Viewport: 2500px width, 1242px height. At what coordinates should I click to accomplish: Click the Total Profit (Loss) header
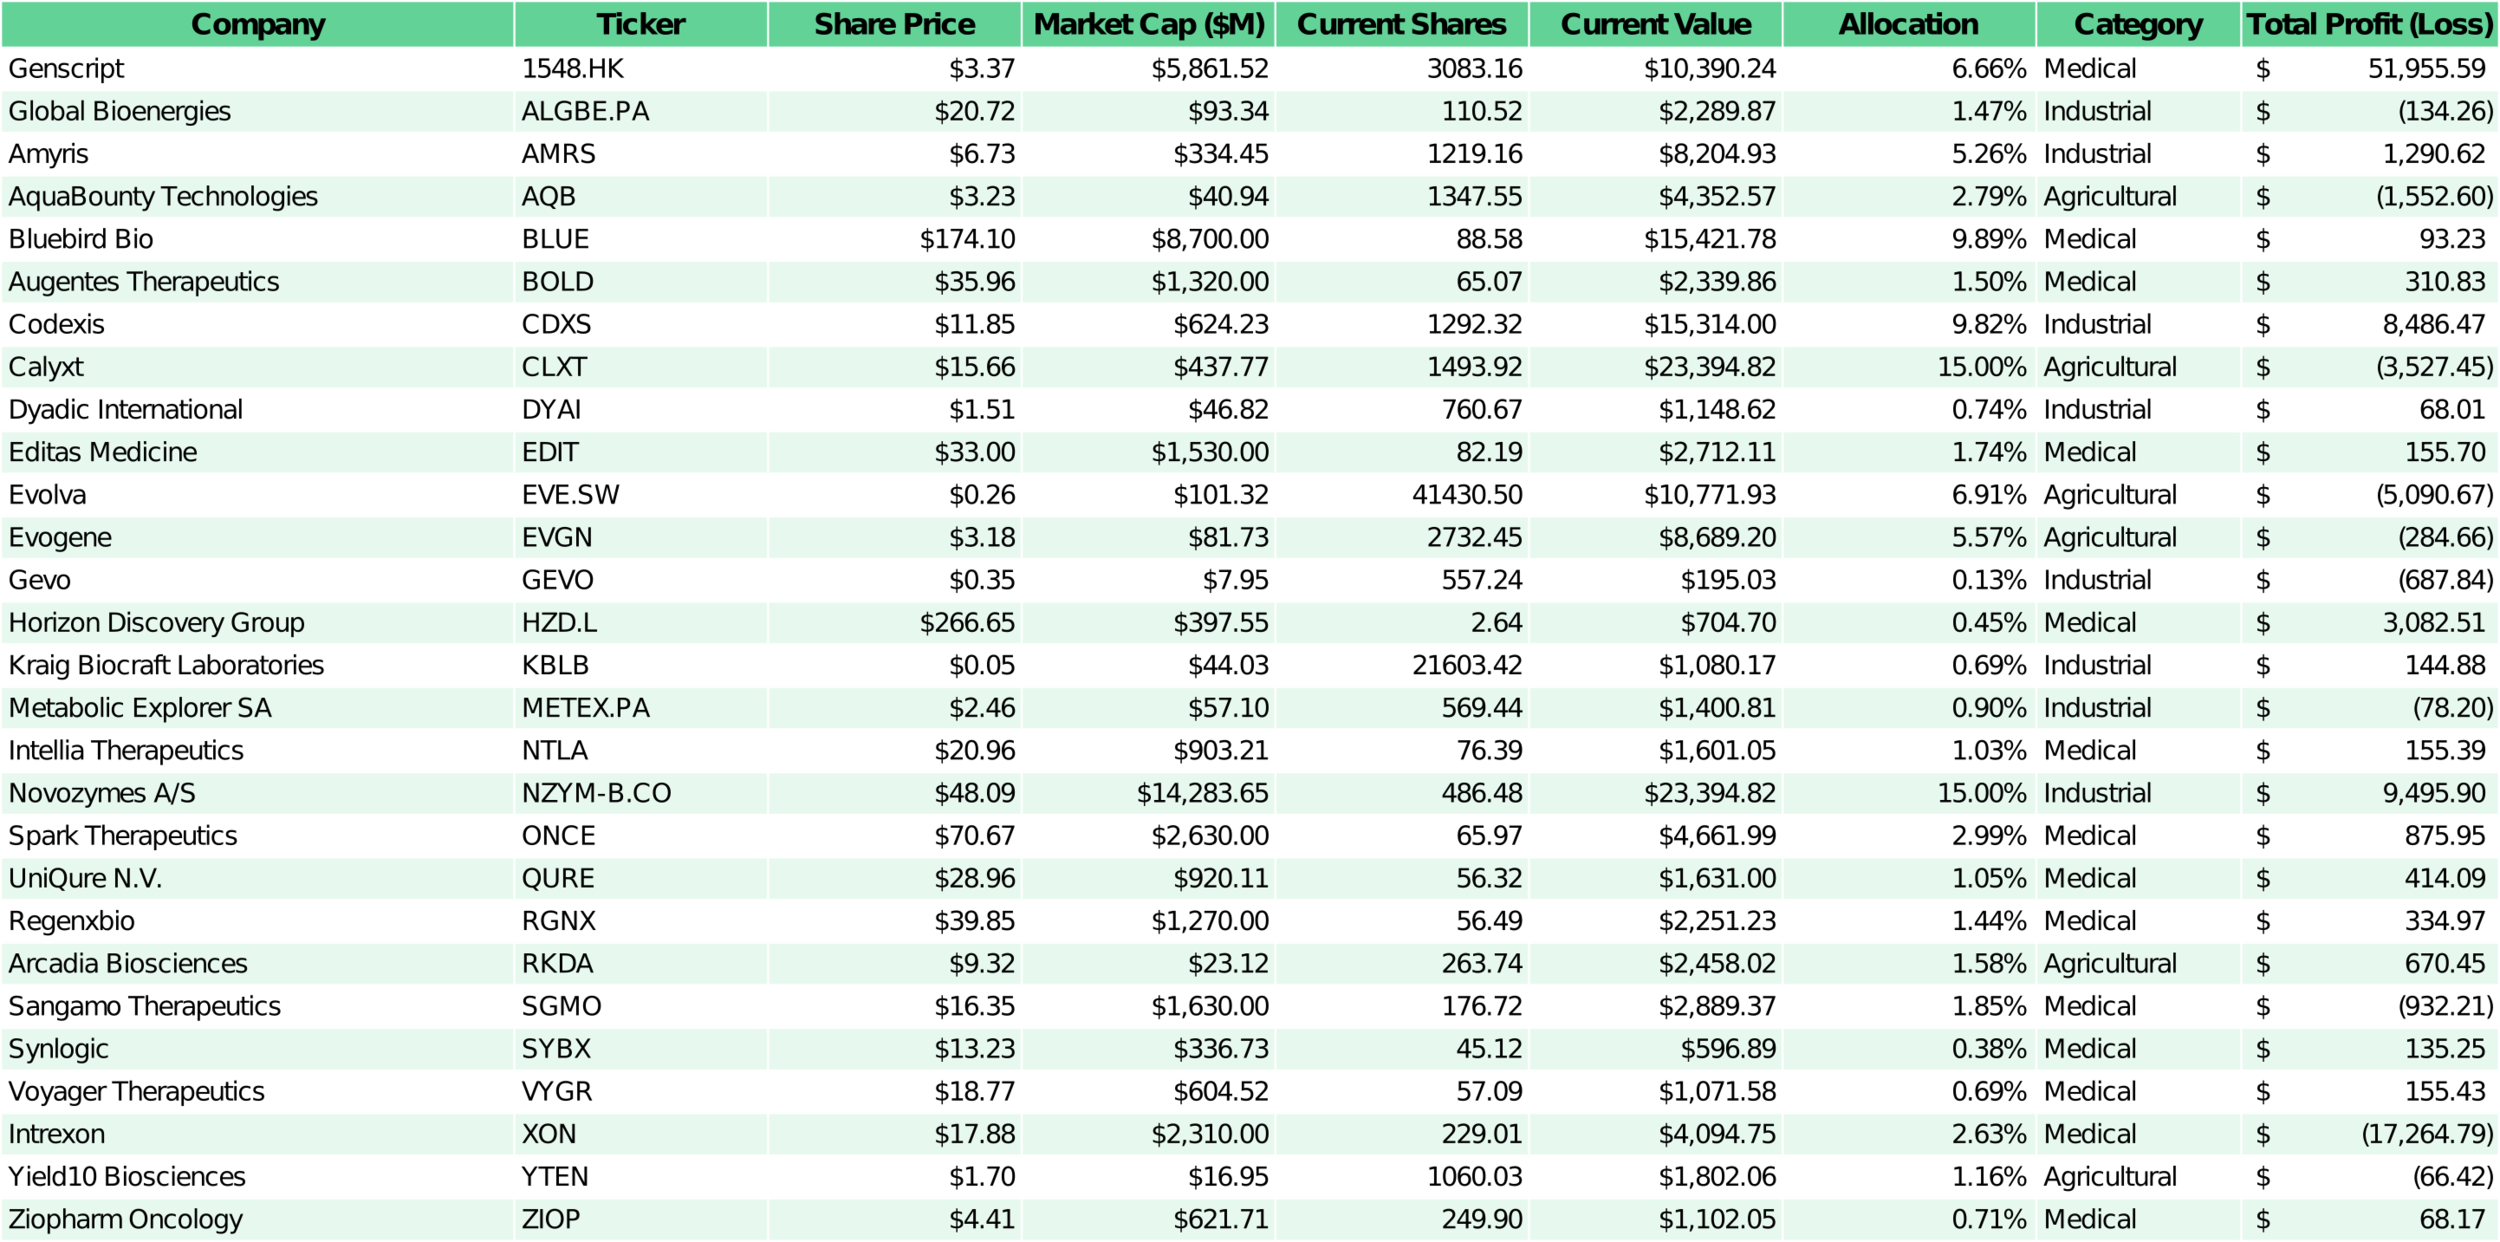click(x=2370, y=24)
